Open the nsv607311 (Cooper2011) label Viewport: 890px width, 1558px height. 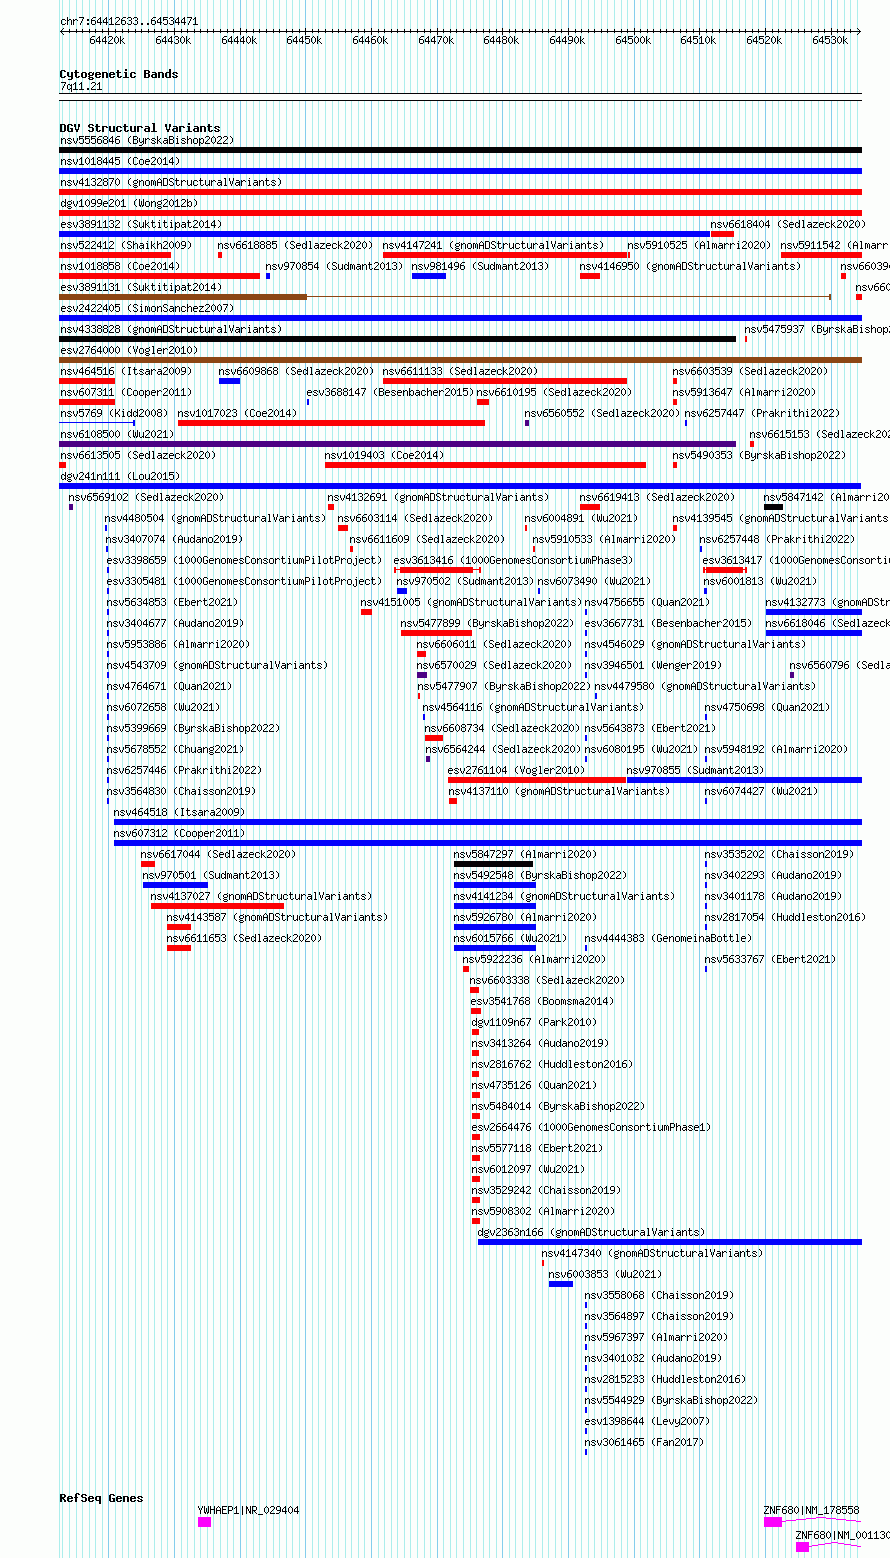tap(126, 392)
